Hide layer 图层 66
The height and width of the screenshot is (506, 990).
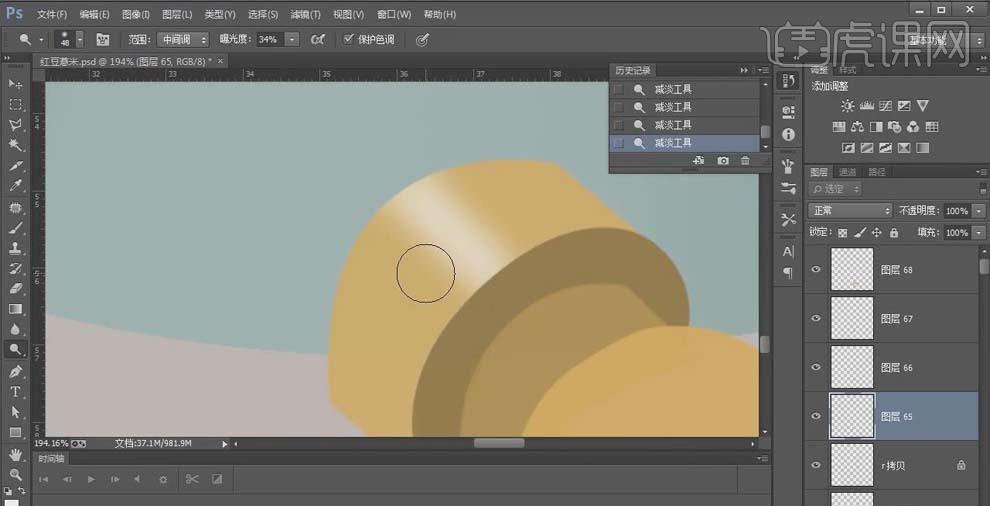(x=816, y=368)
